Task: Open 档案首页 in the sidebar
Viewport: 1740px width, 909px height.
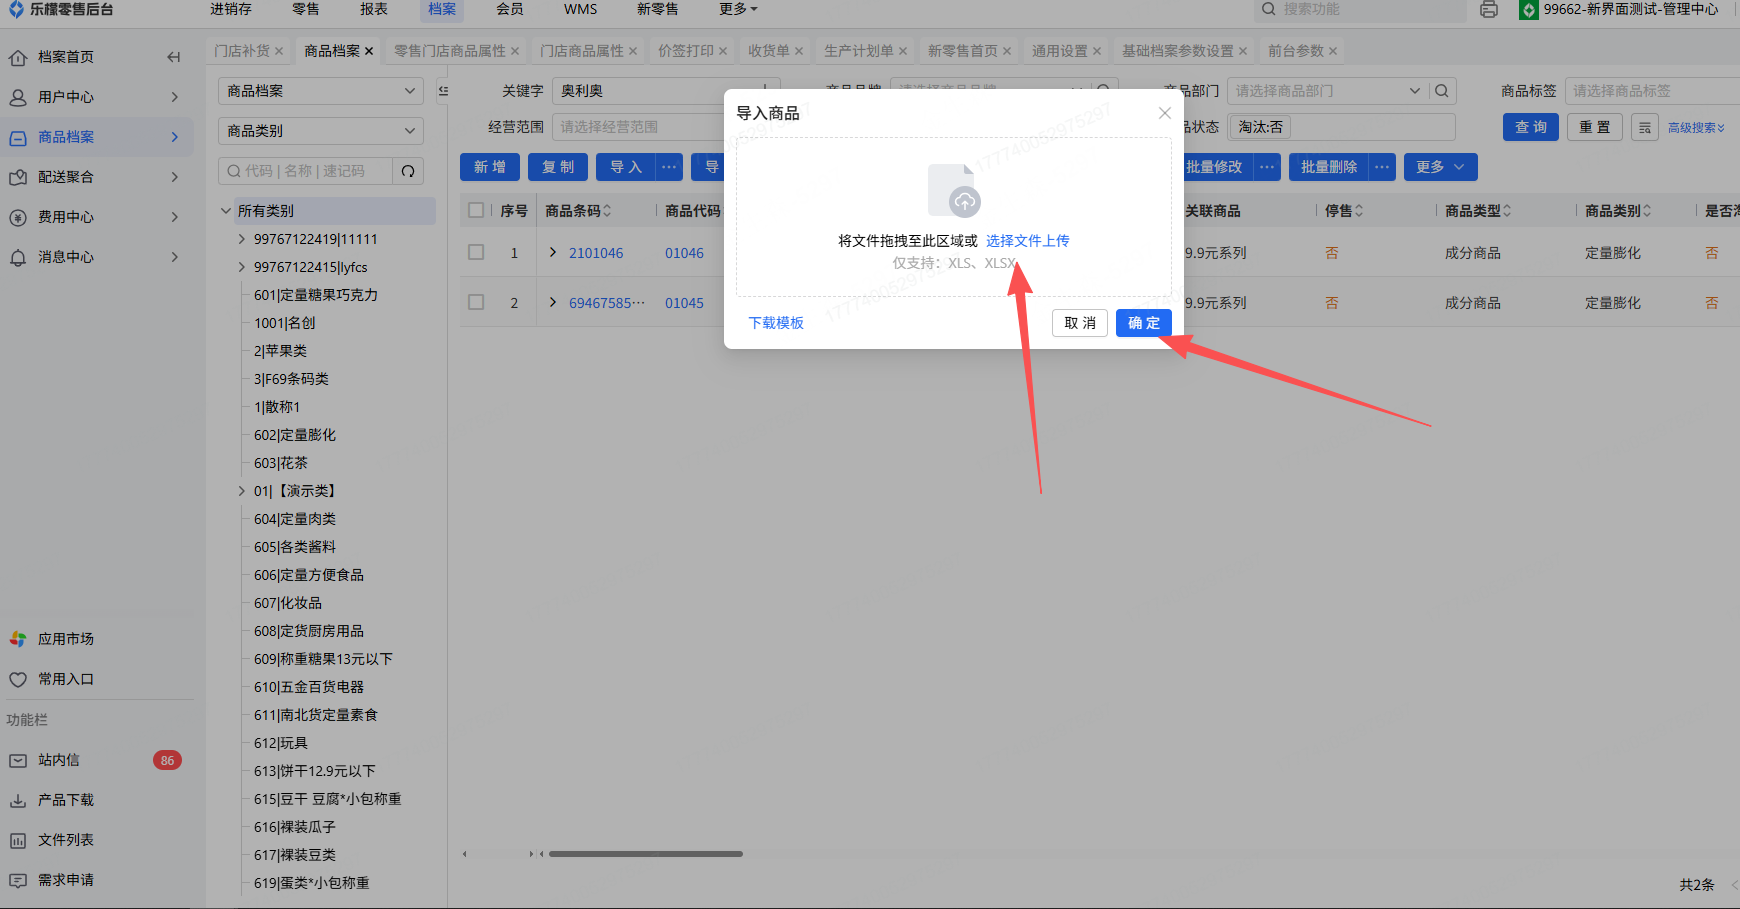Action: (x=66, y=57)
